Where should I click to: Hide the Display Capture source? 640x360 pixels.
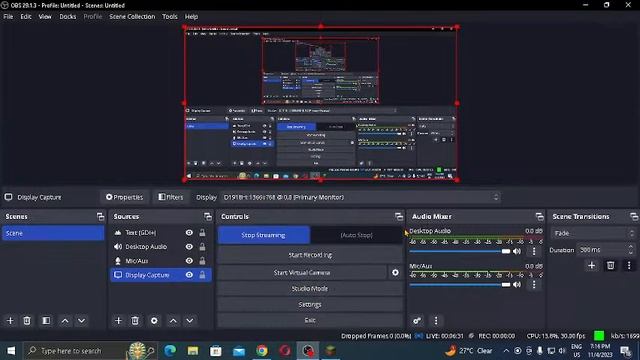click(189, 275)
